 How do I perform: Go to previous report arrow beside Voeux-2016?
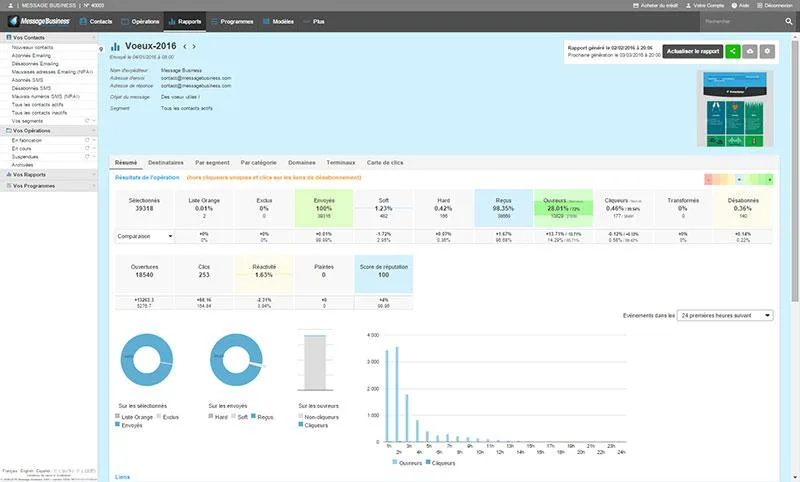[x=185, y=46]
